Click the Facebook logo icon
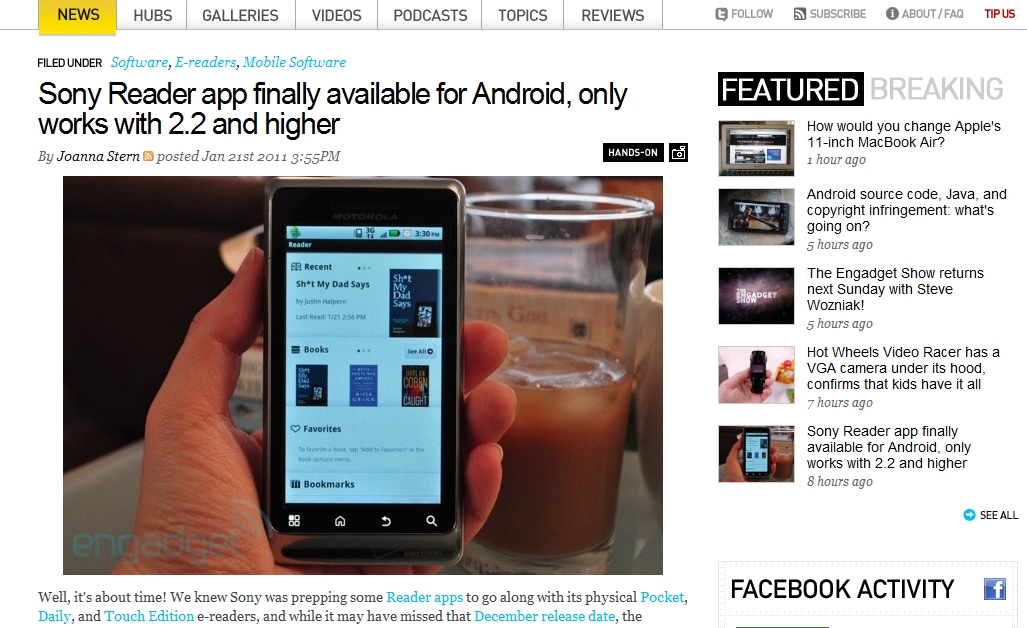 pos(995,589)
